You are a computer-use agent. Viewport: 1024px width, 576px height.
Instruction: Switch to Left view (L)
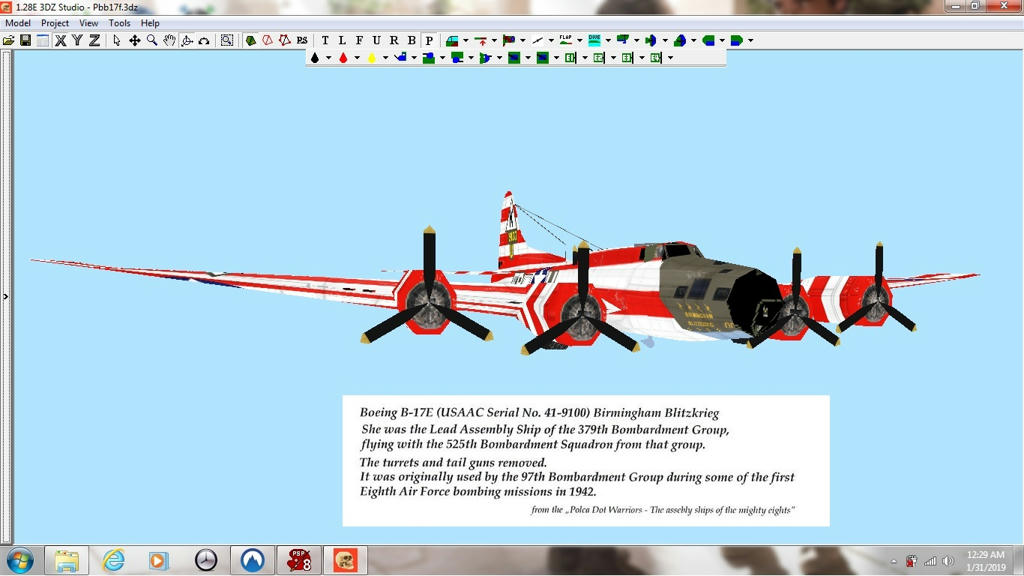point(342,40)
